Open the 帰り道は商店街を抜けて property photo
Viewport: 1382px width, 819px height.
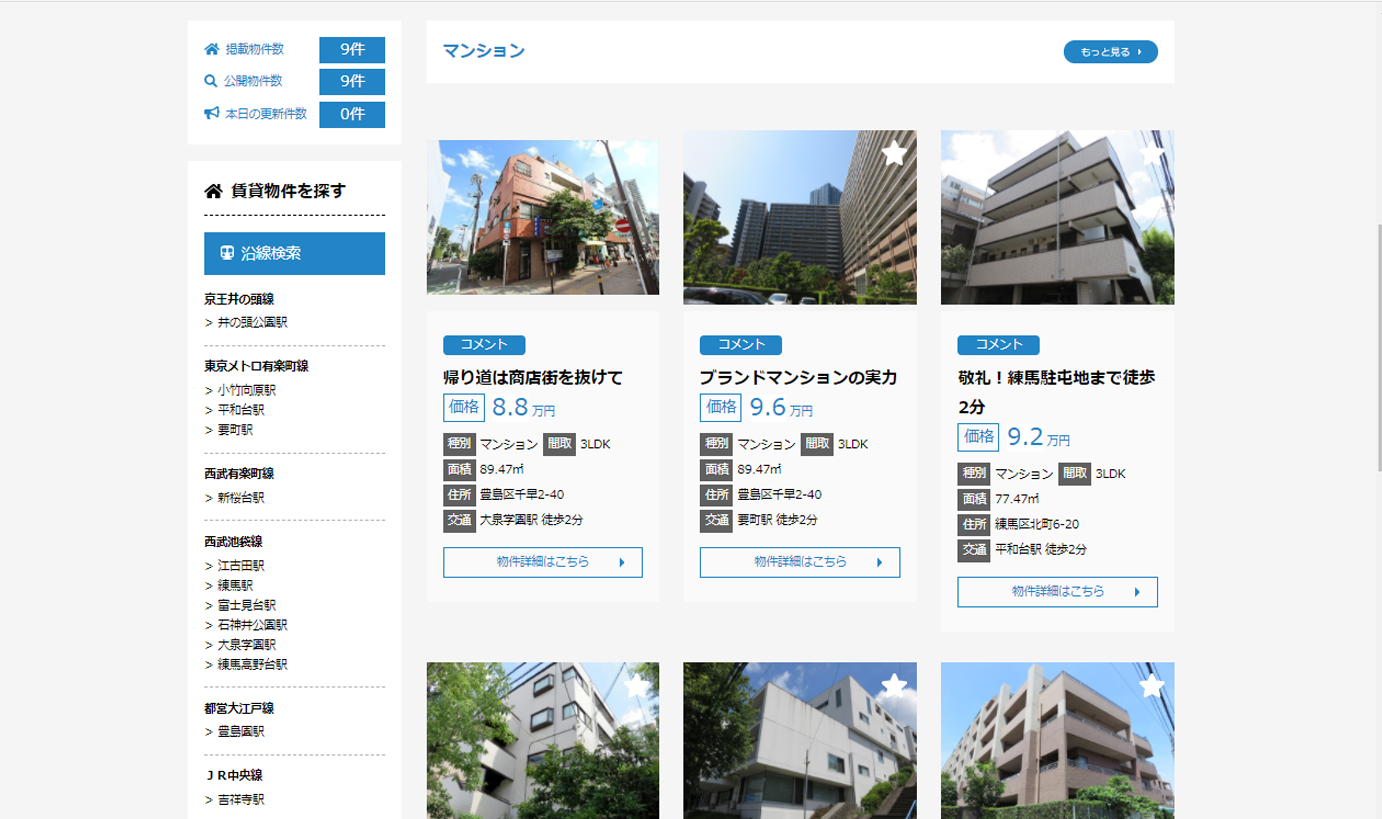542,218
